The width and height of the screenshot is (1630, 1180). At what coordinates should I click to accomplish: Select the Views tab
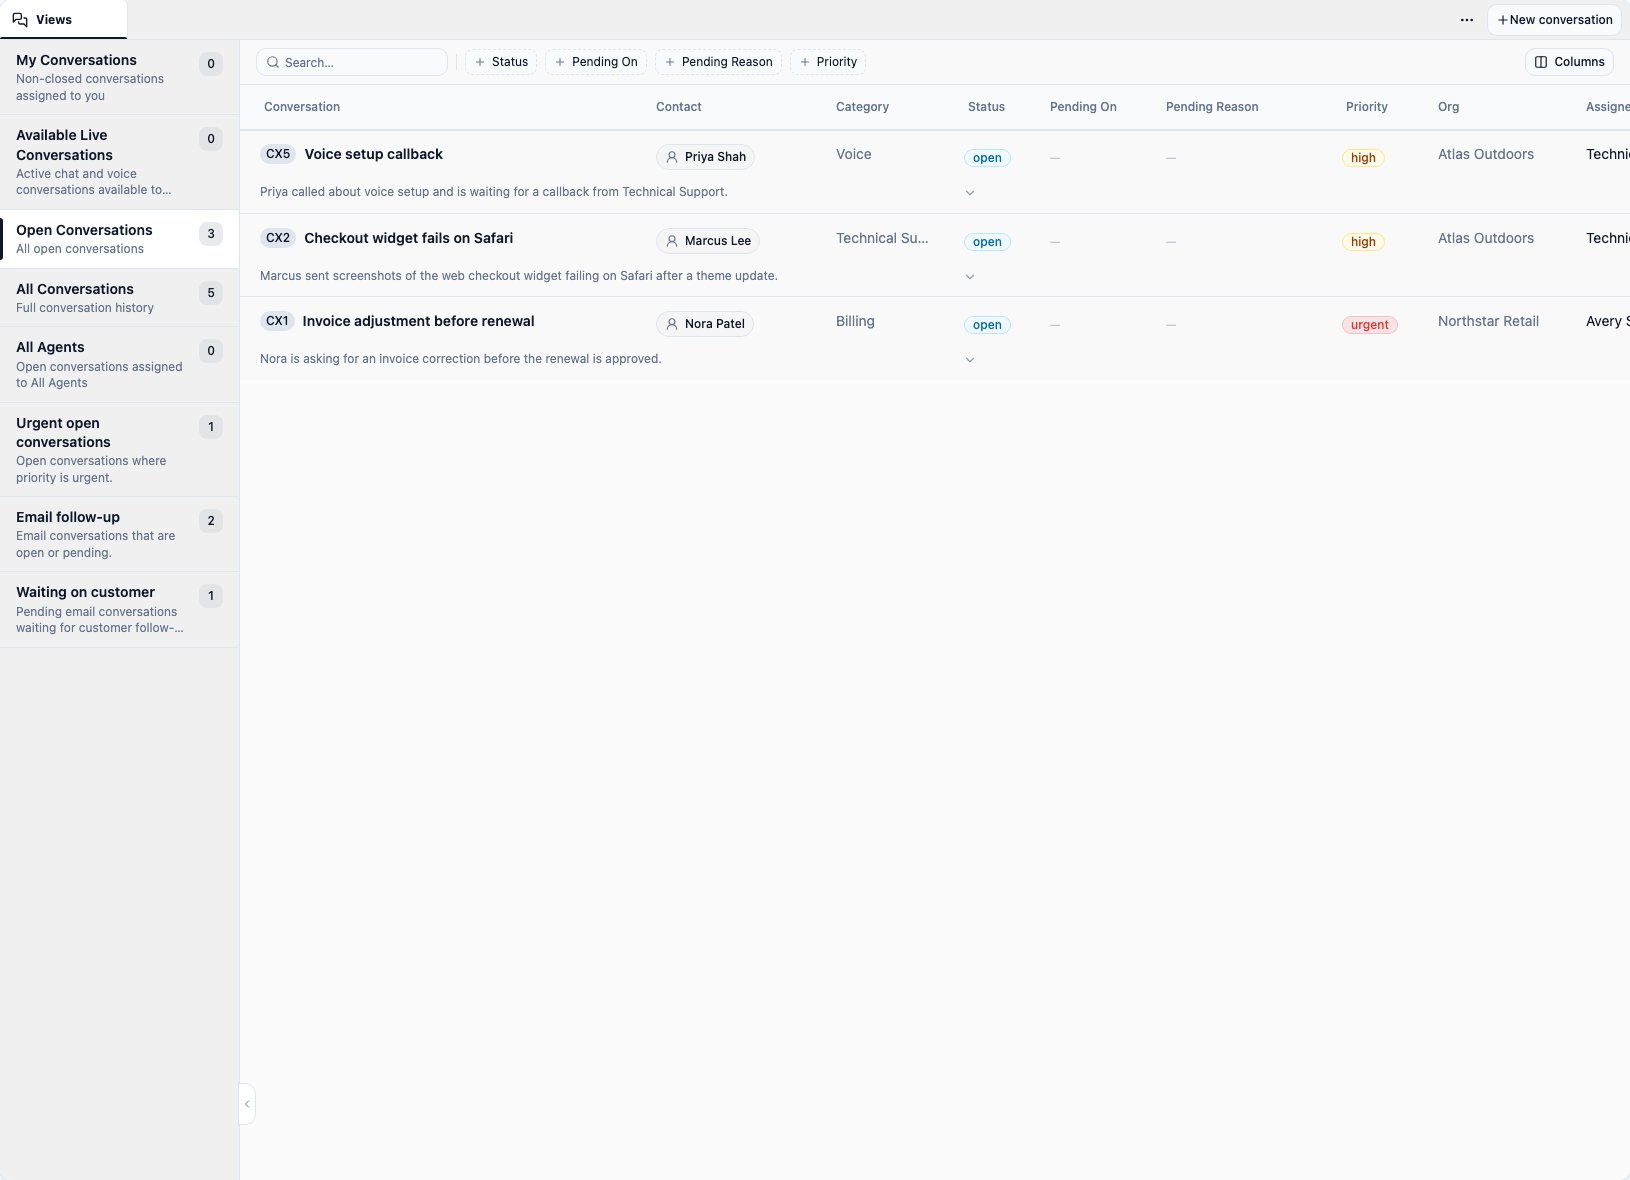[63, 20]
